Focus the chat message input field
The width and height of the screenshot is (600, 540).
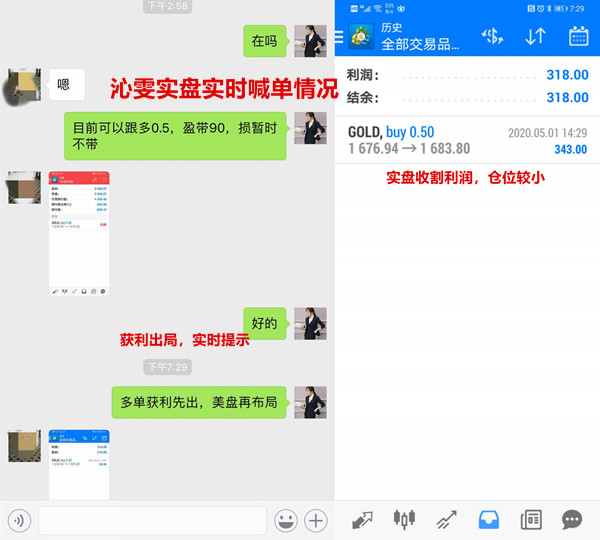152,520
